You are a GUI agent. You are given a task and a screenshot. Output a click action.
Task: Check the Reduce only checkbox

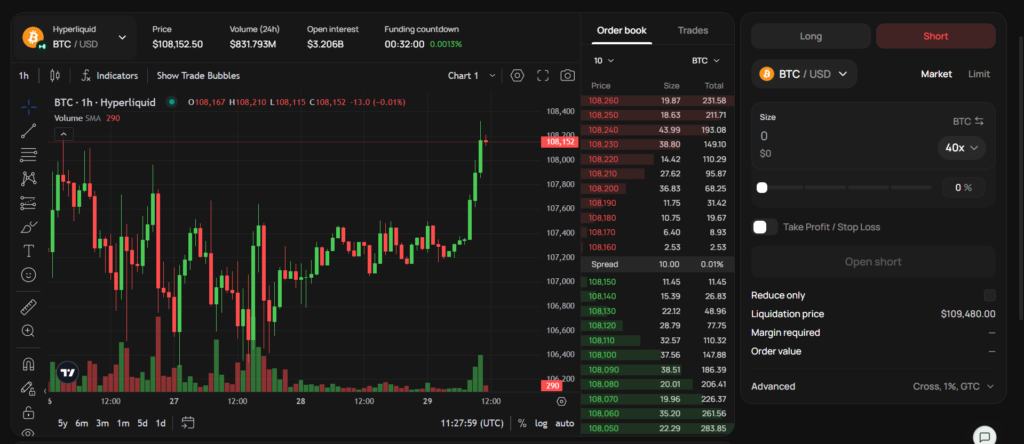click(x=989, y=295)
